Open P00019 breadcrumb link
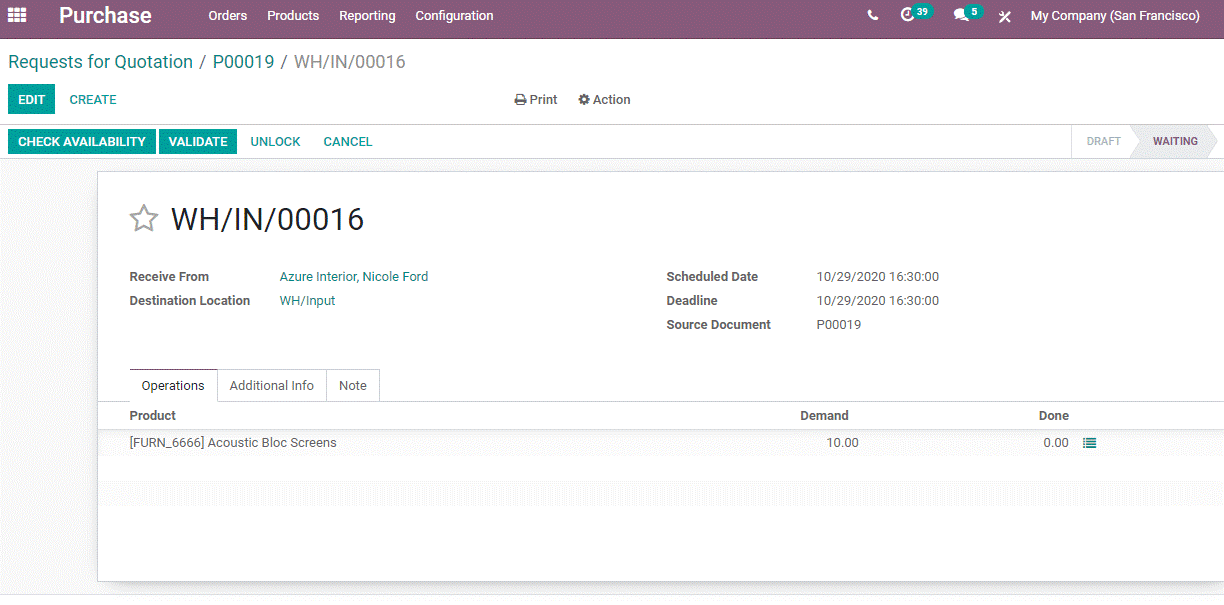 [243, 62]
